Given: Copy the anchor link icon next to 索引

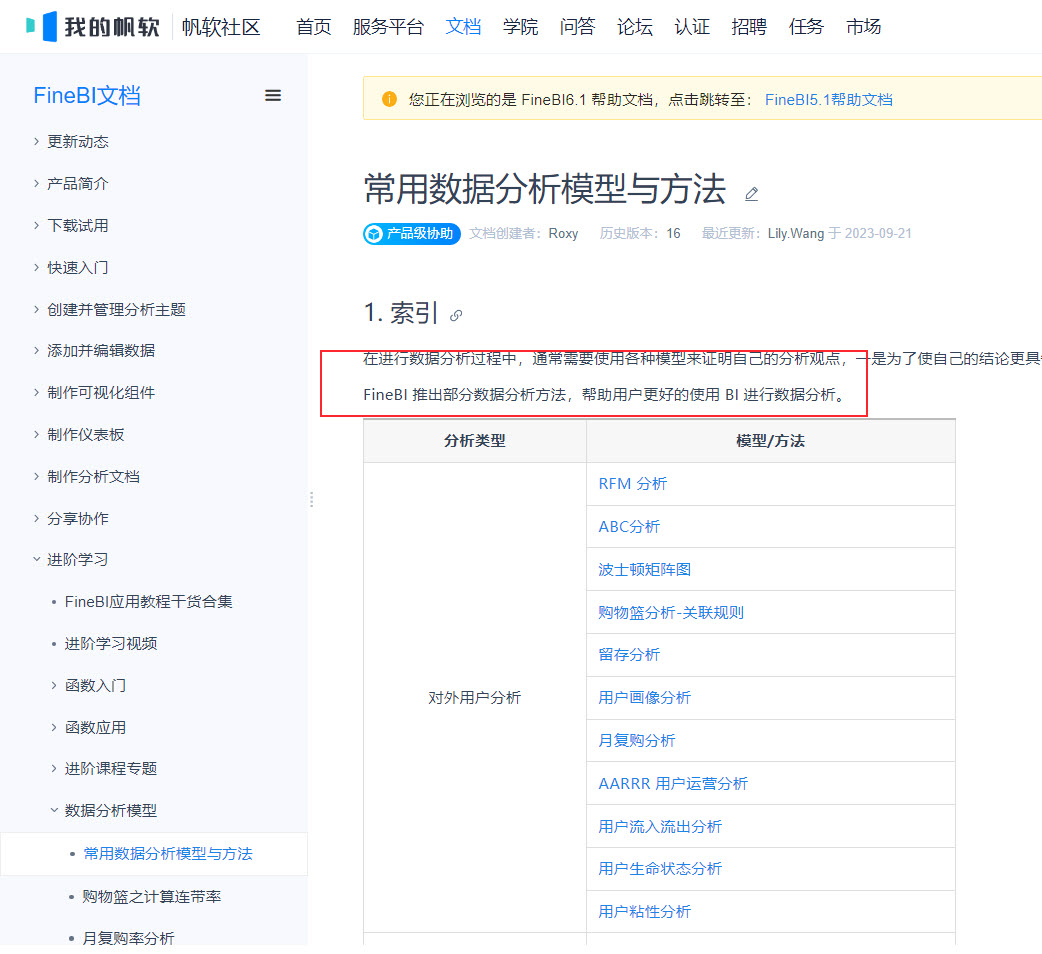Looking at the screenshot, I should pyautogui.click(x=456, y=316).
